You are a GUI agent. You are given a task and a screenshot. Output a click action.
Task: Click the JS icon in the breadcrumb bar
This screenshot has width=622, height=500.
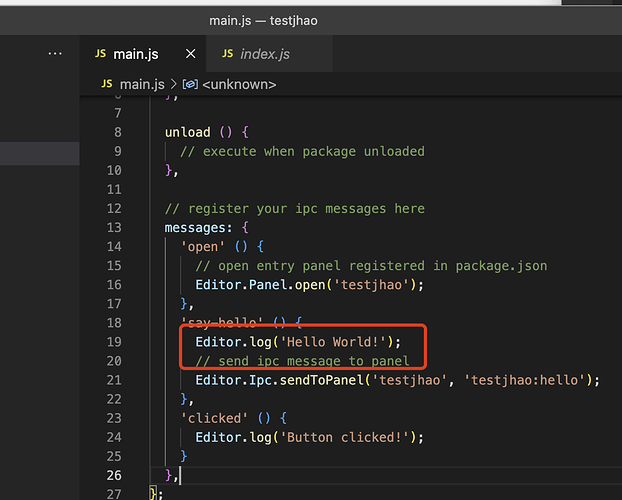point(107,85)
